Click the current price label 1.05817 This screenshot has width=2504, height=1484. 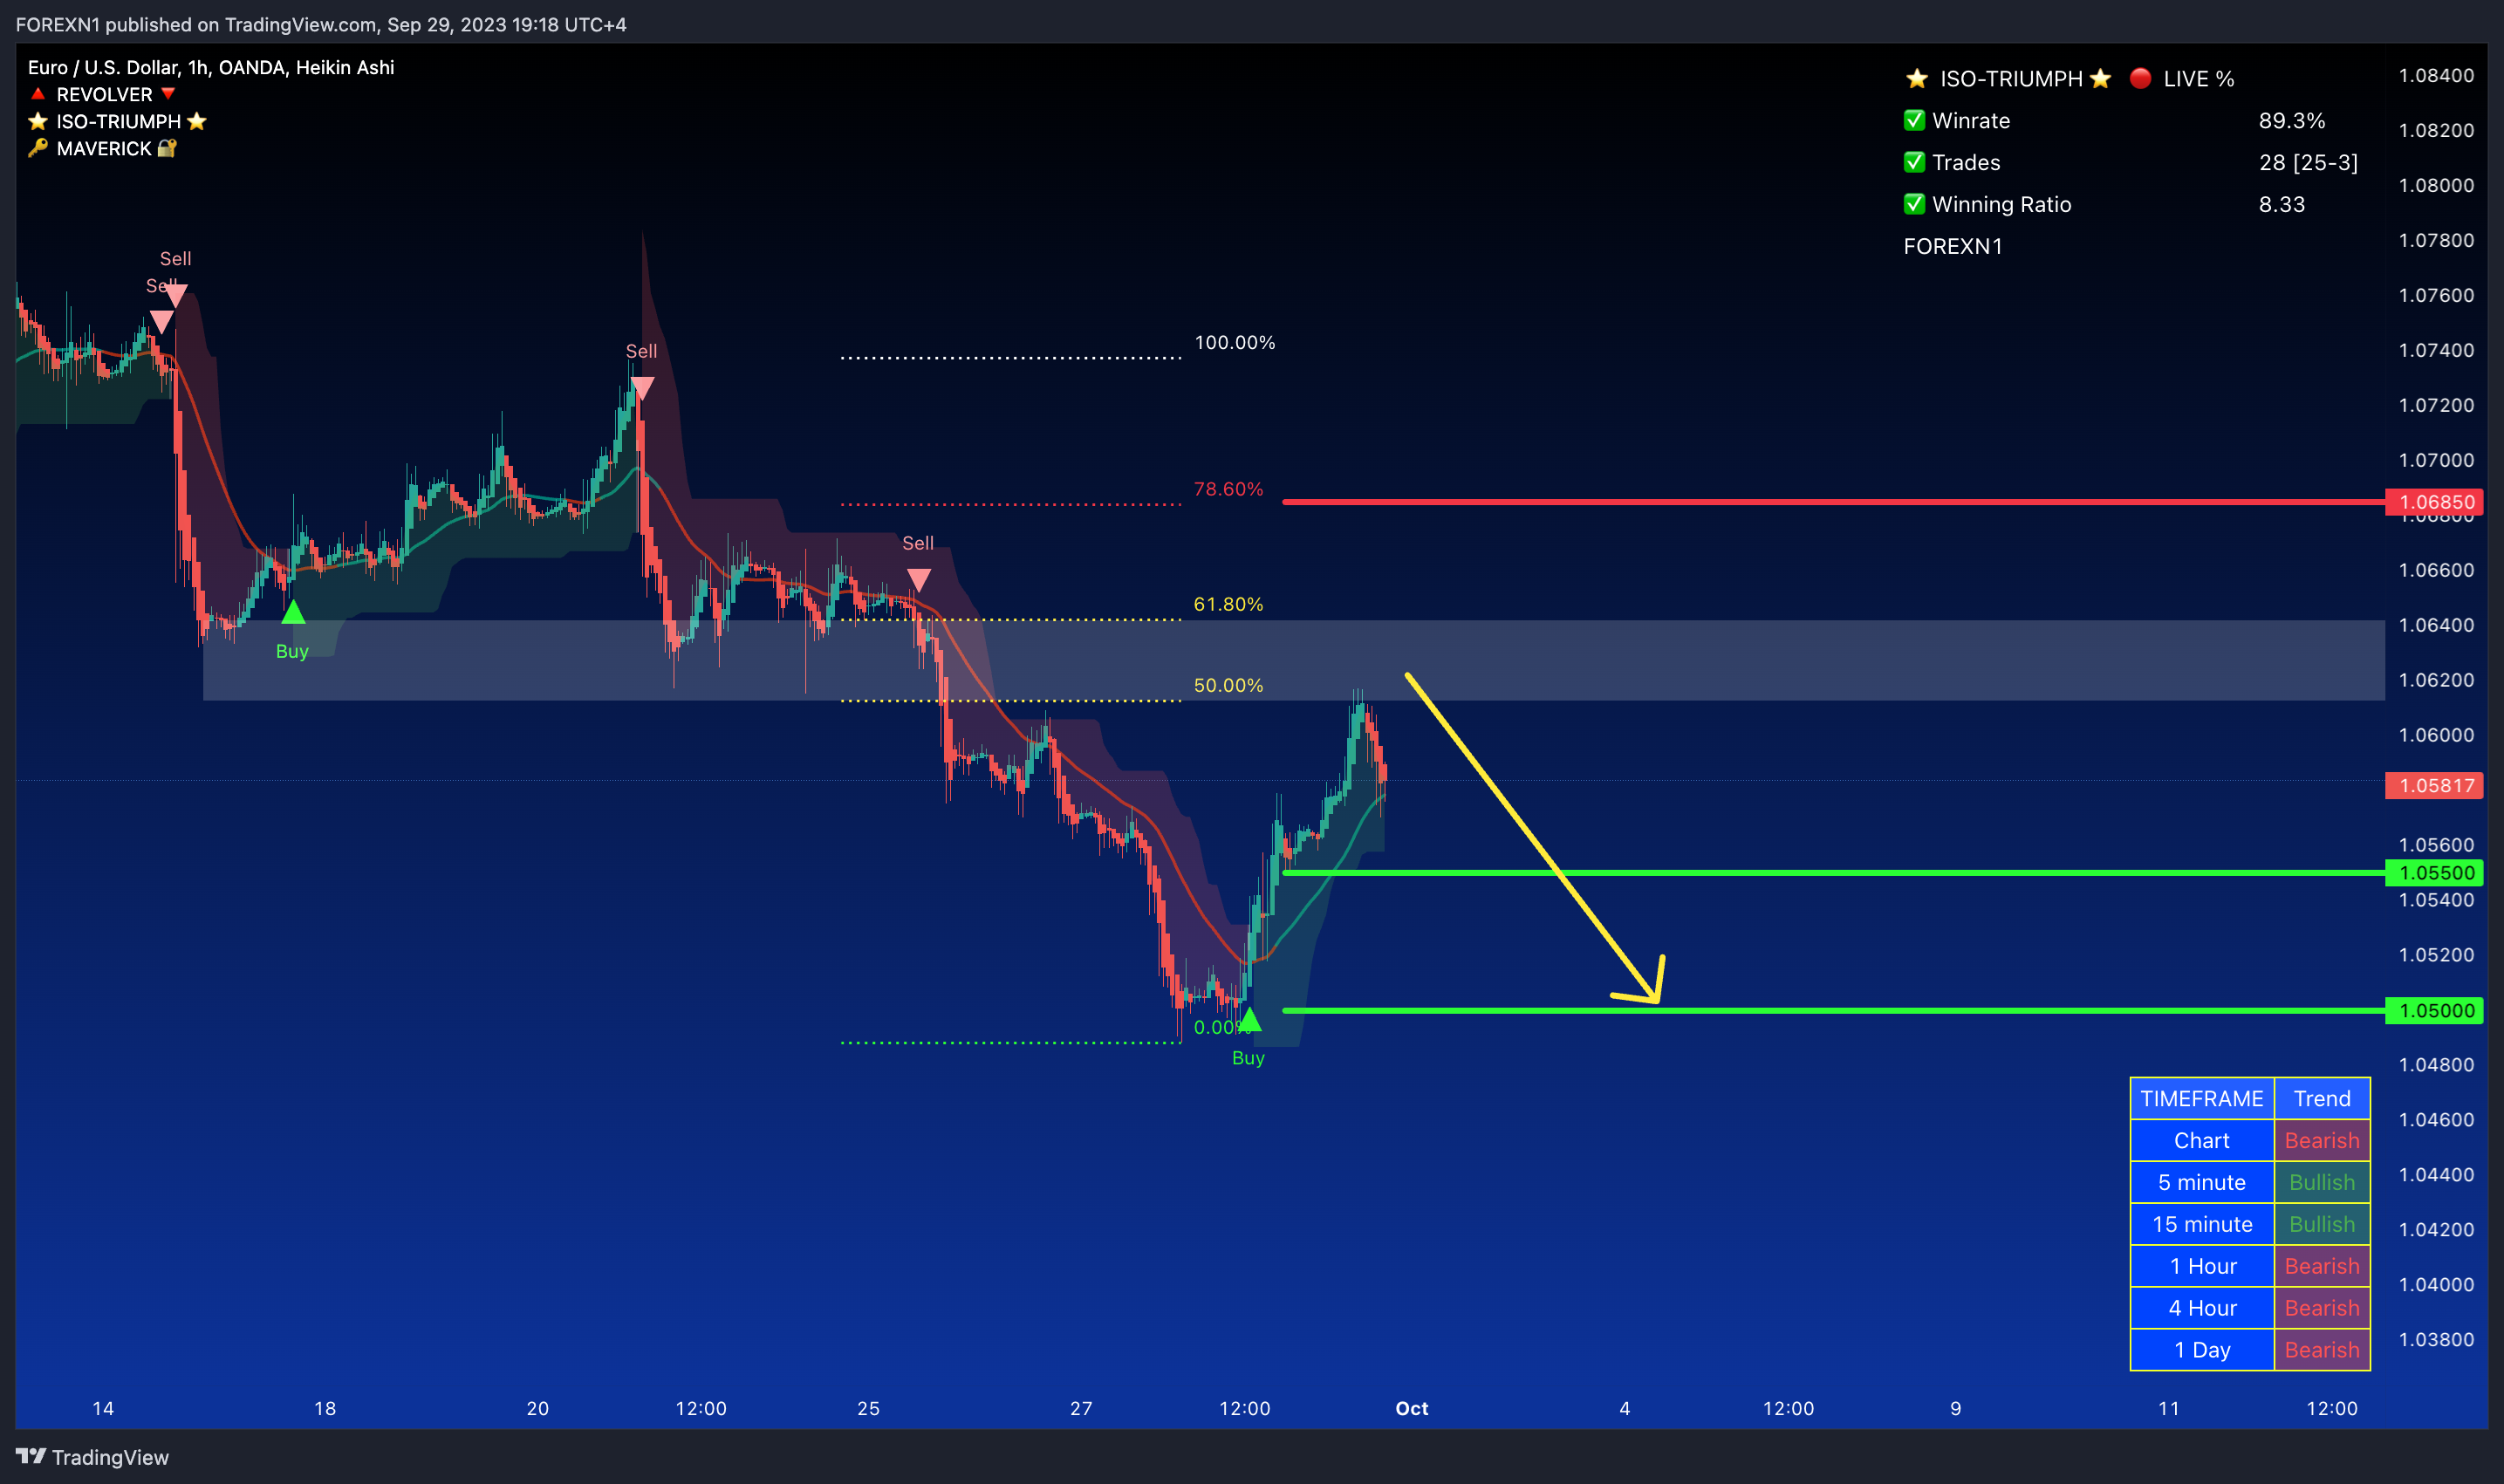point(2436,786)
